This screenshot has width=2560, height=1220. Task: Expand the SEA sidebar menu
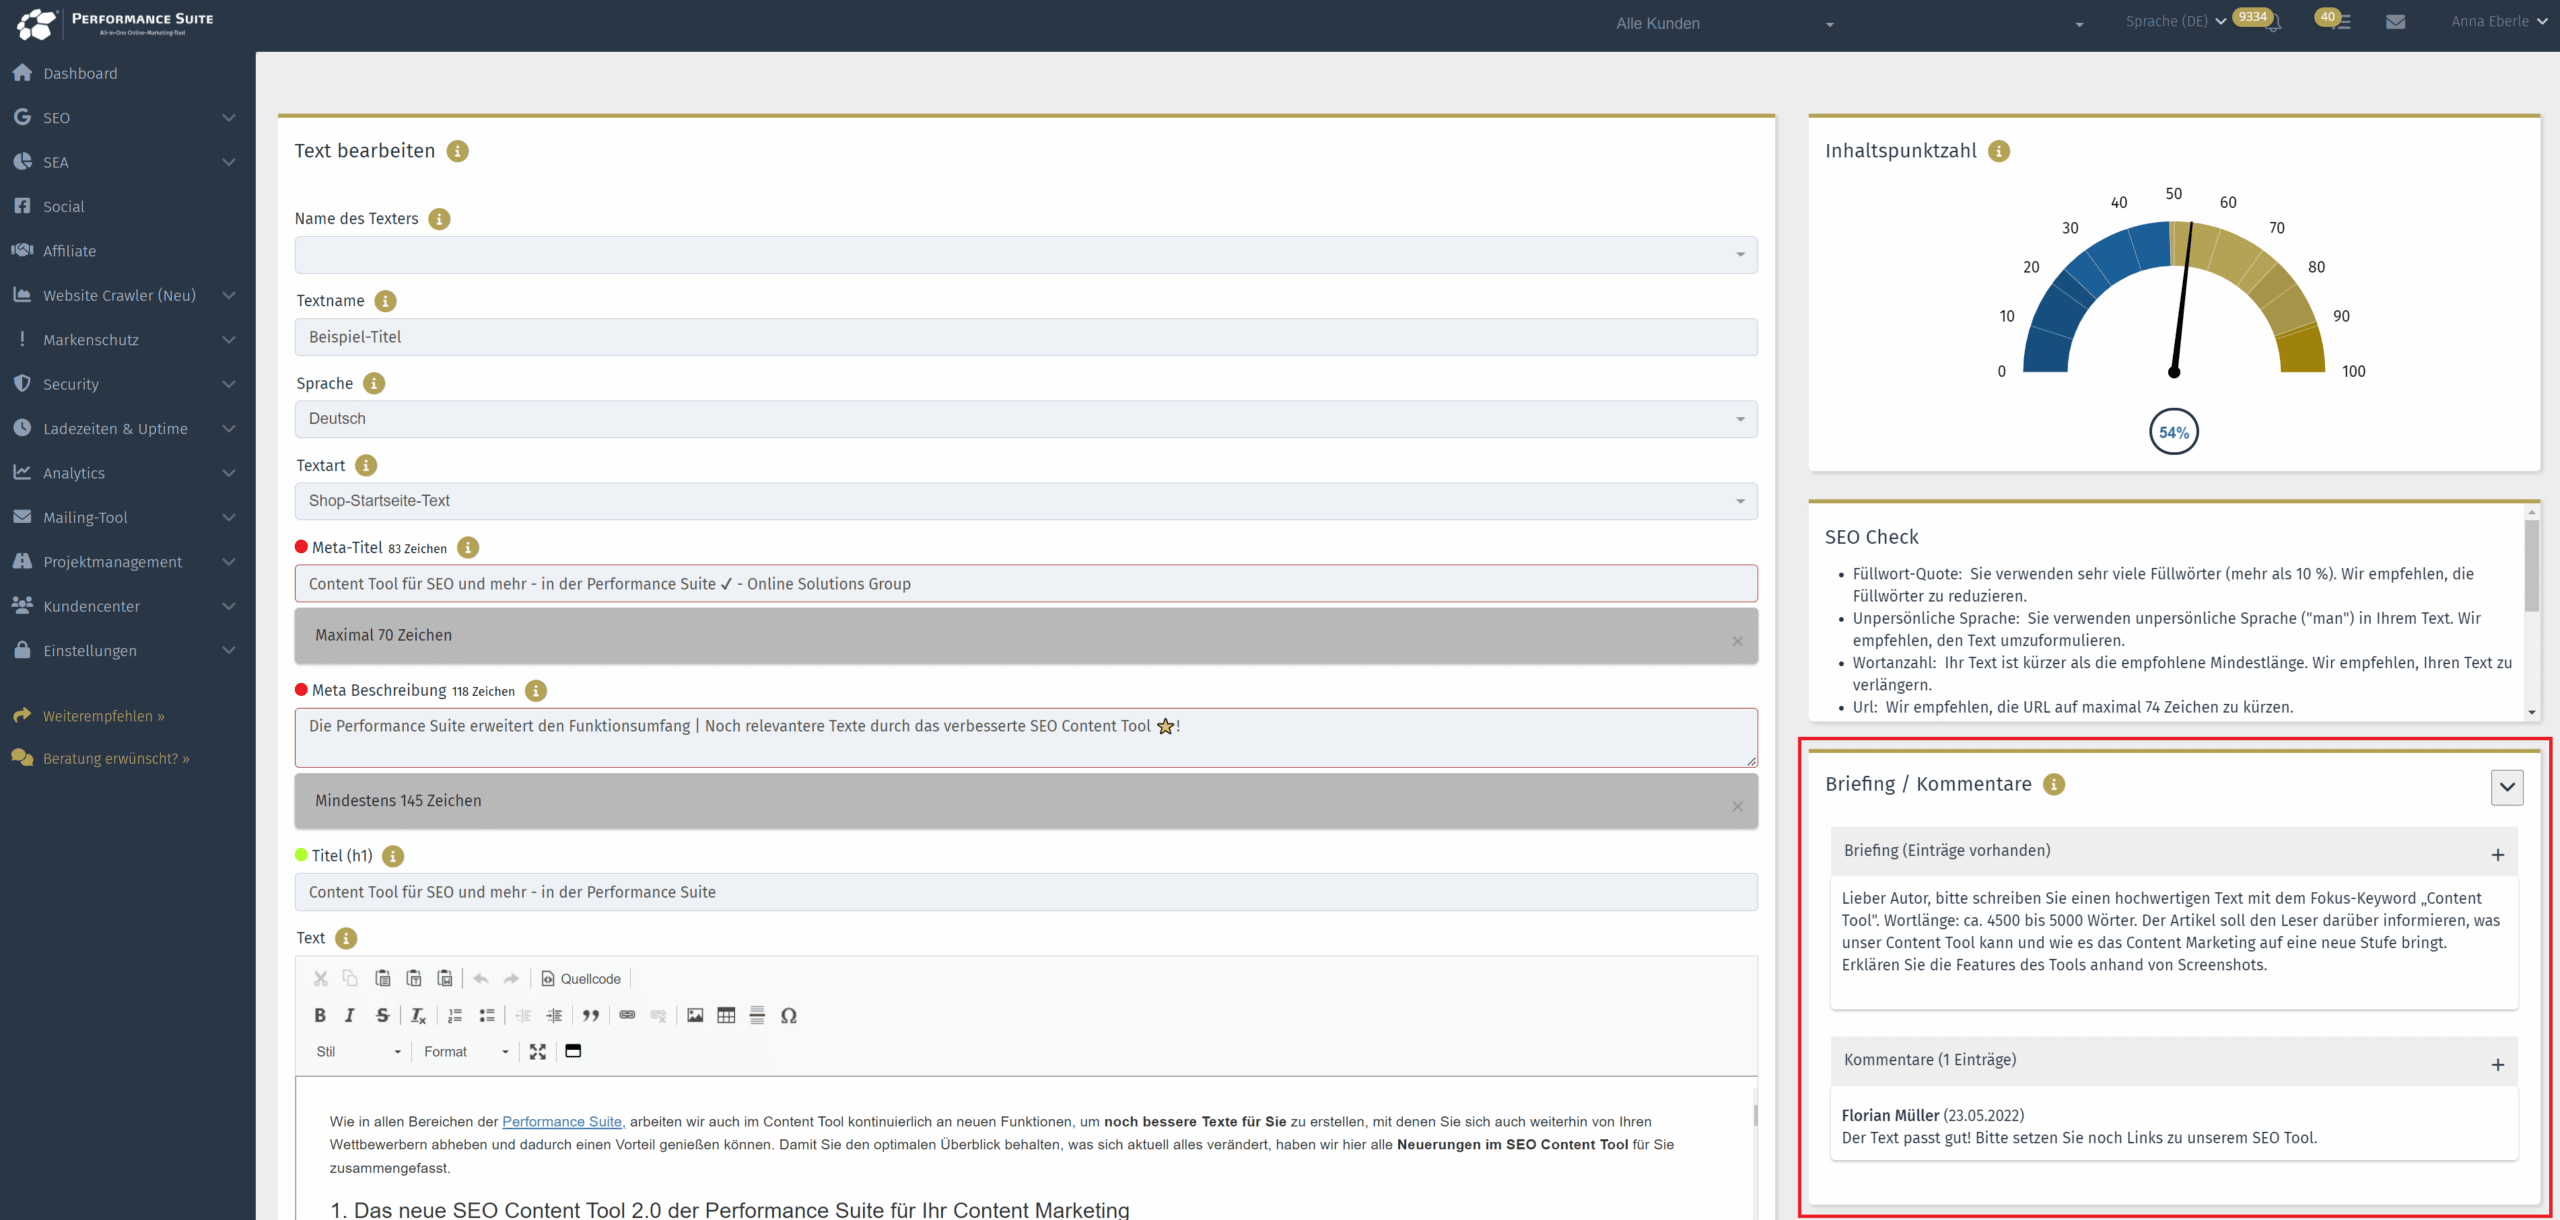(127, 162)
